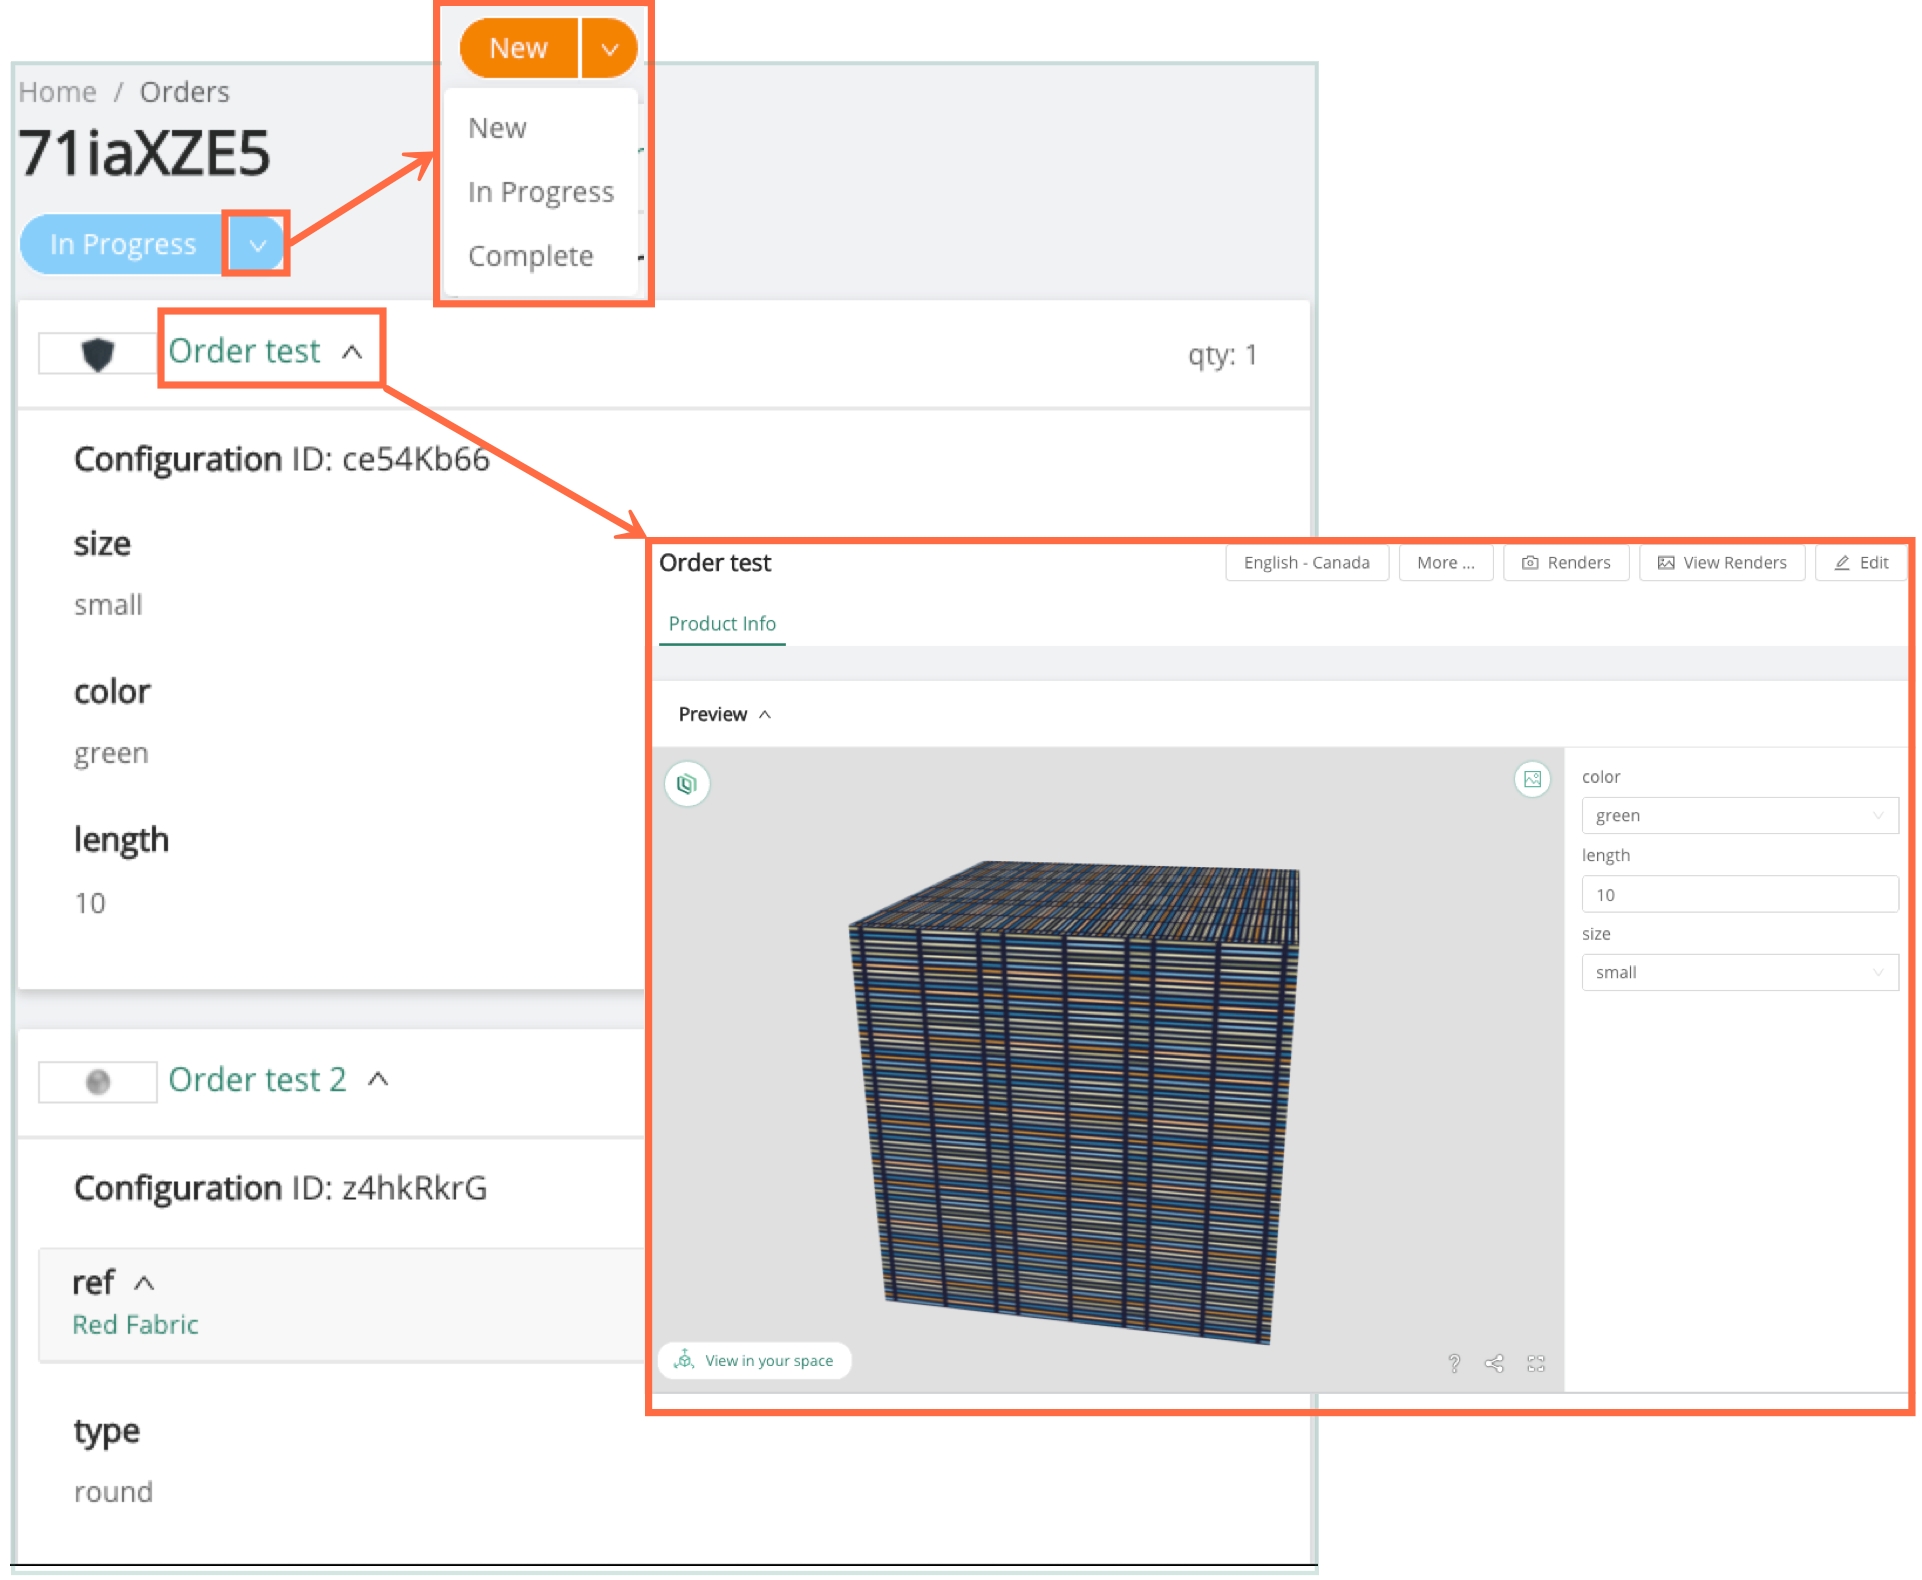Screen dimensions: 1922x1580
Task: Open the In Progress status dropdown arrow
Action: click(x=257, y=245)
